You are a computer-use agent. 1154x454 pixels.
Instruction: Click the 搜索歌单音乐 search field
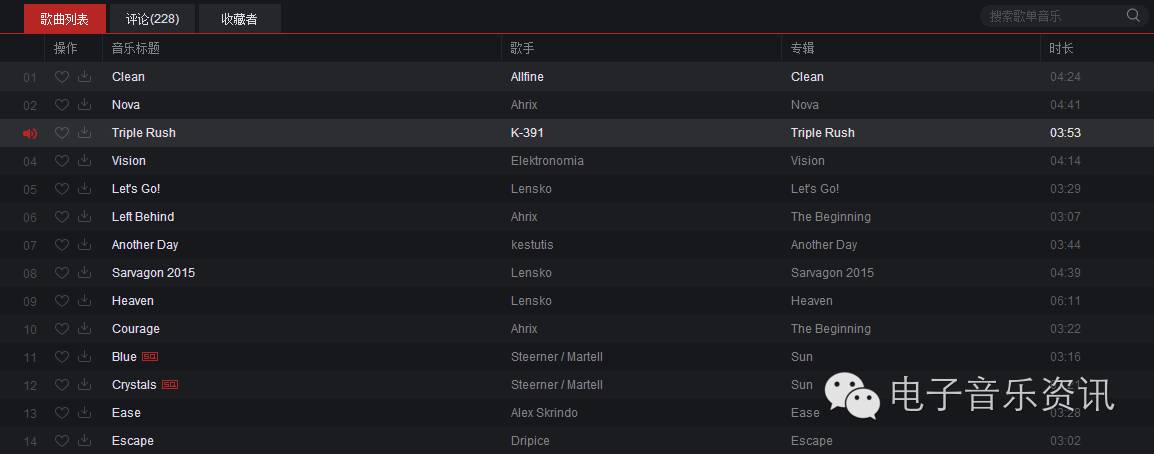tap(1052, 15)
